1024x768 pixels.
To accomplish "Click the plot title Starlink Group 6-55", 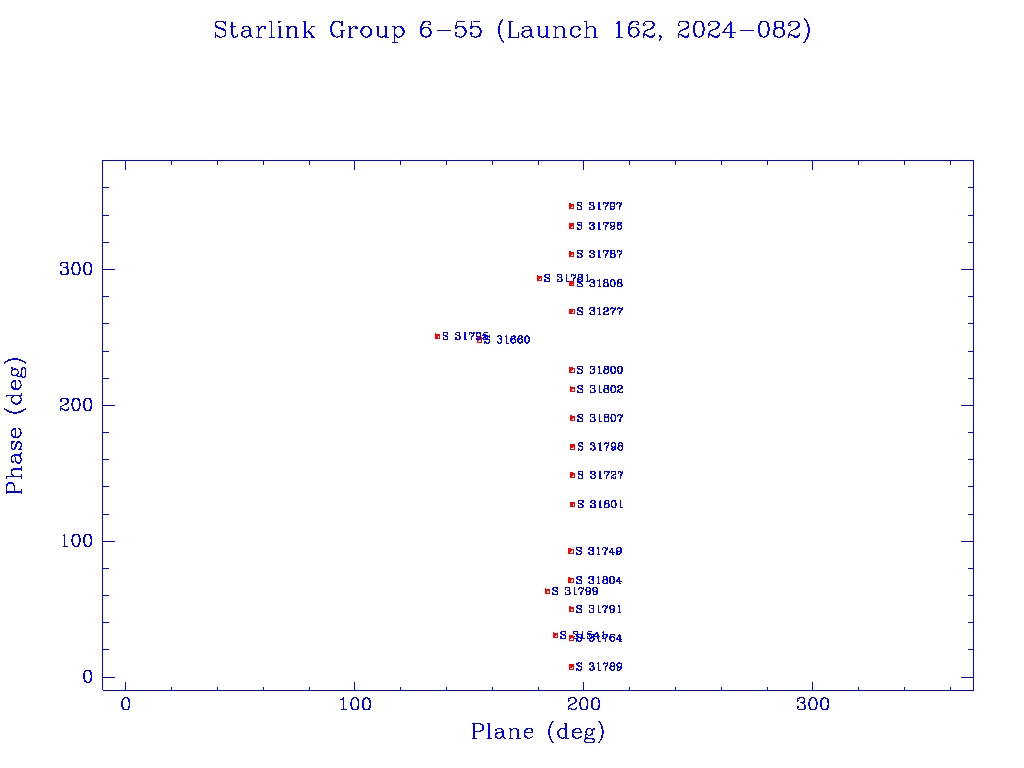I will (512, 31).
